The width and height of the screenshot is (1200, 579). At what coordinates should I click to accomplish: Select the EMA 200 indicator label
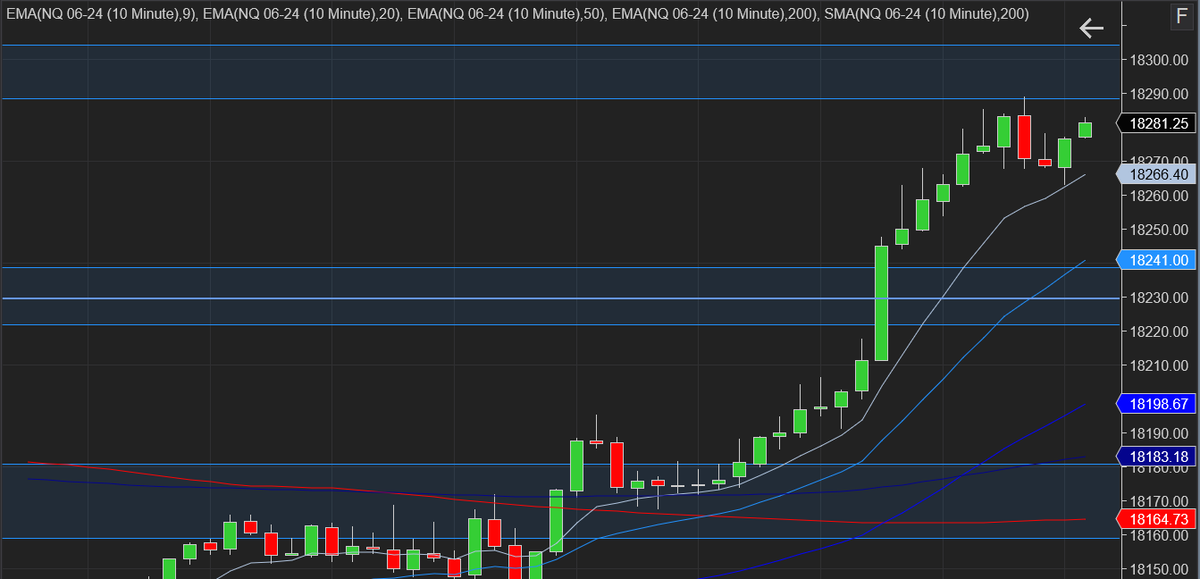[x=717, y=14]
